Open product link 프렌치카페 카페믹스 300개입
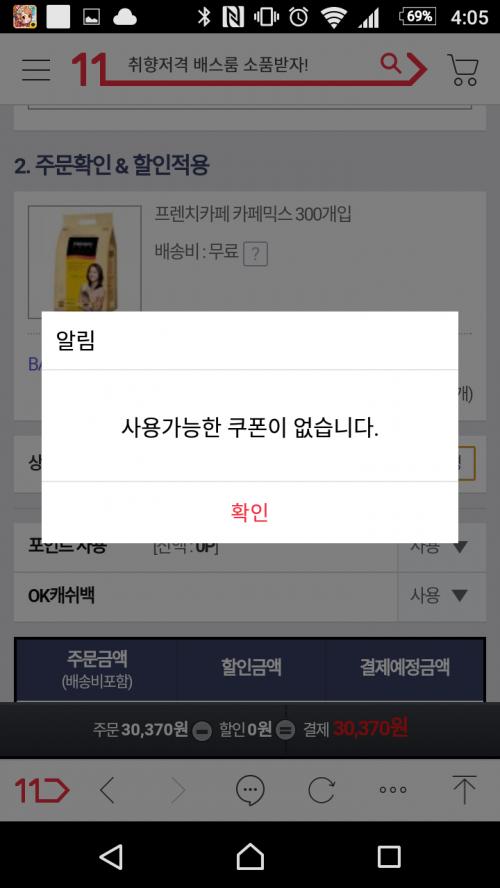Screen dimensions: 500x888 coord(253,215)
